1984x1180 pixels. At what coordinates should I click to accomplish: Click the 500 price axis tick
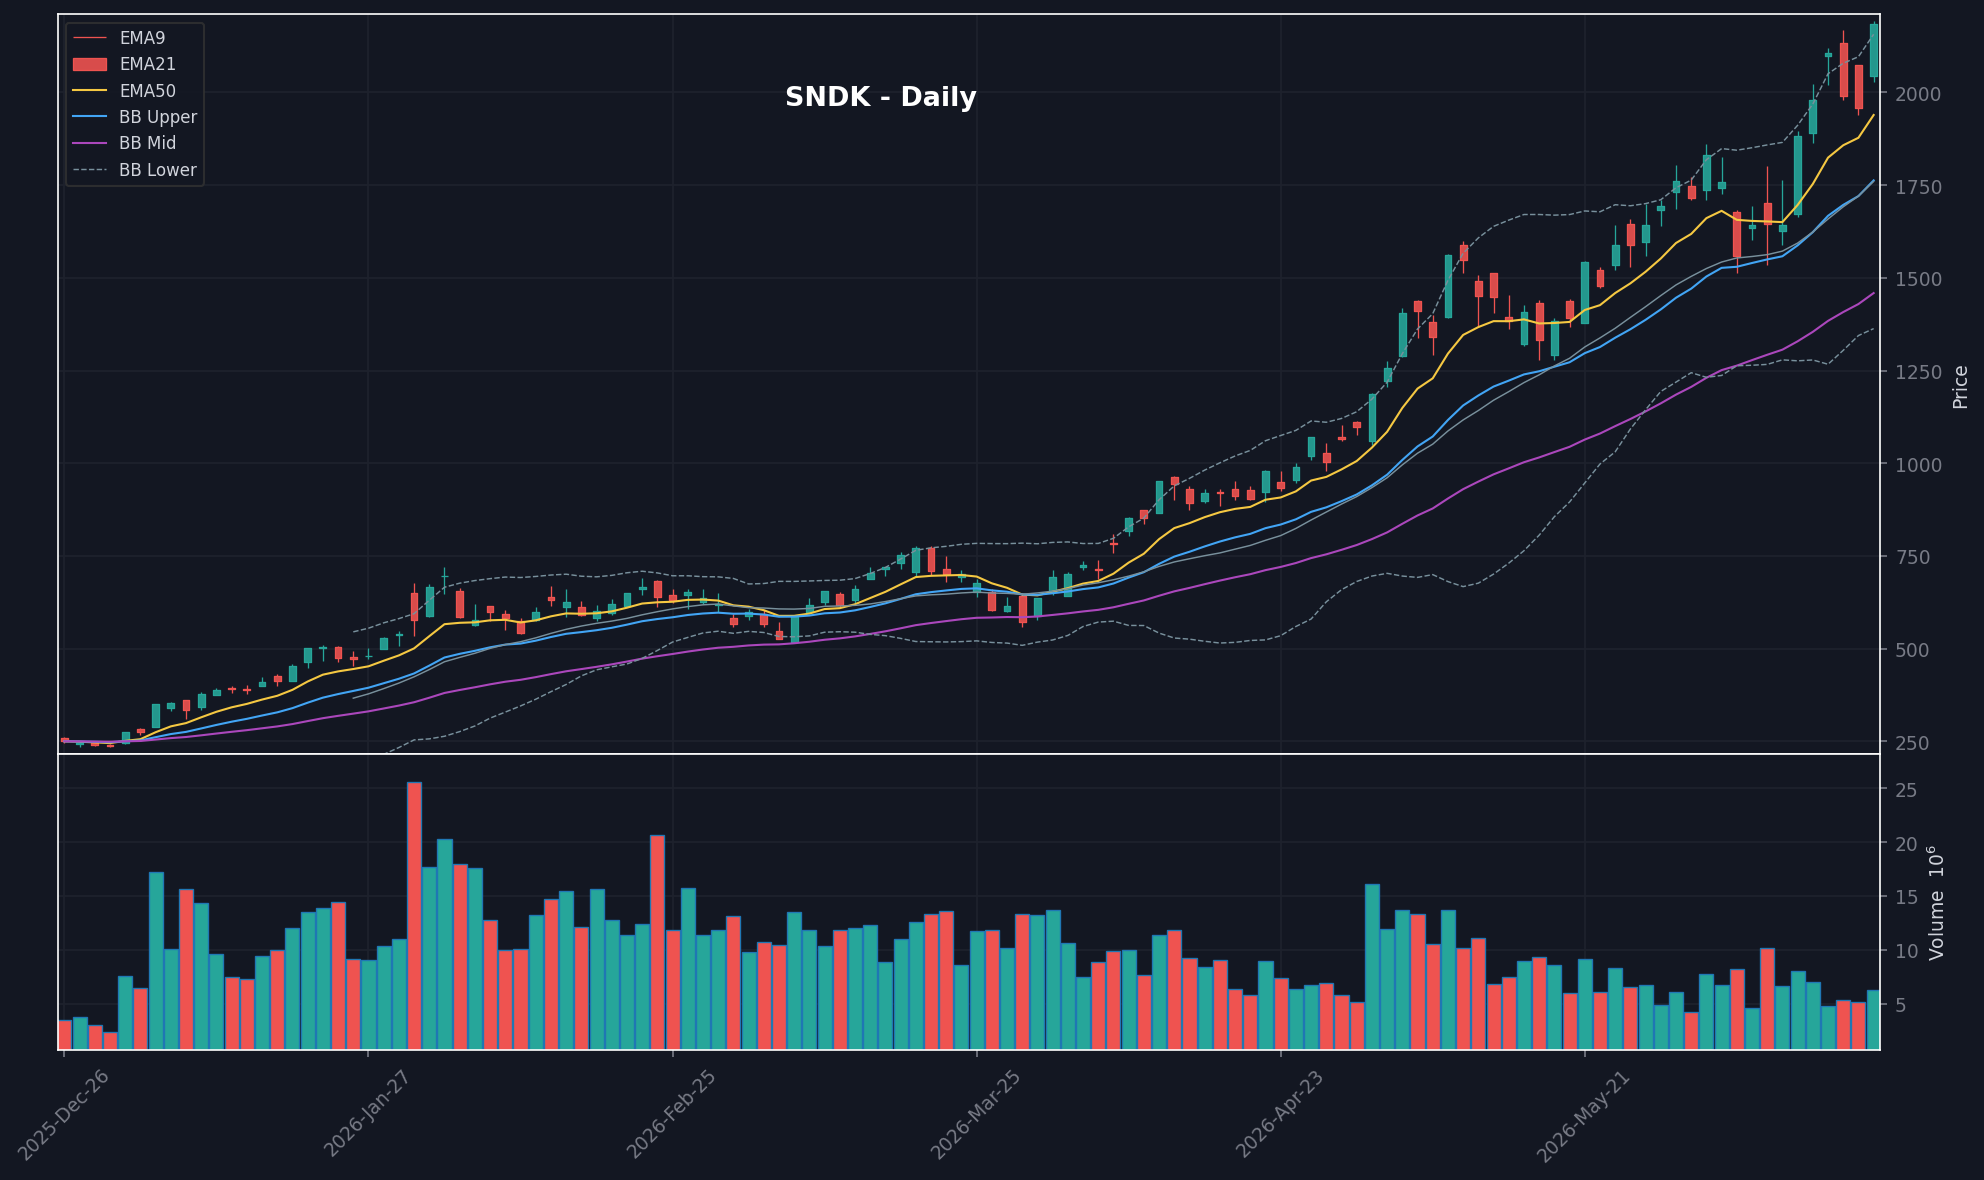pos(1912,650)
